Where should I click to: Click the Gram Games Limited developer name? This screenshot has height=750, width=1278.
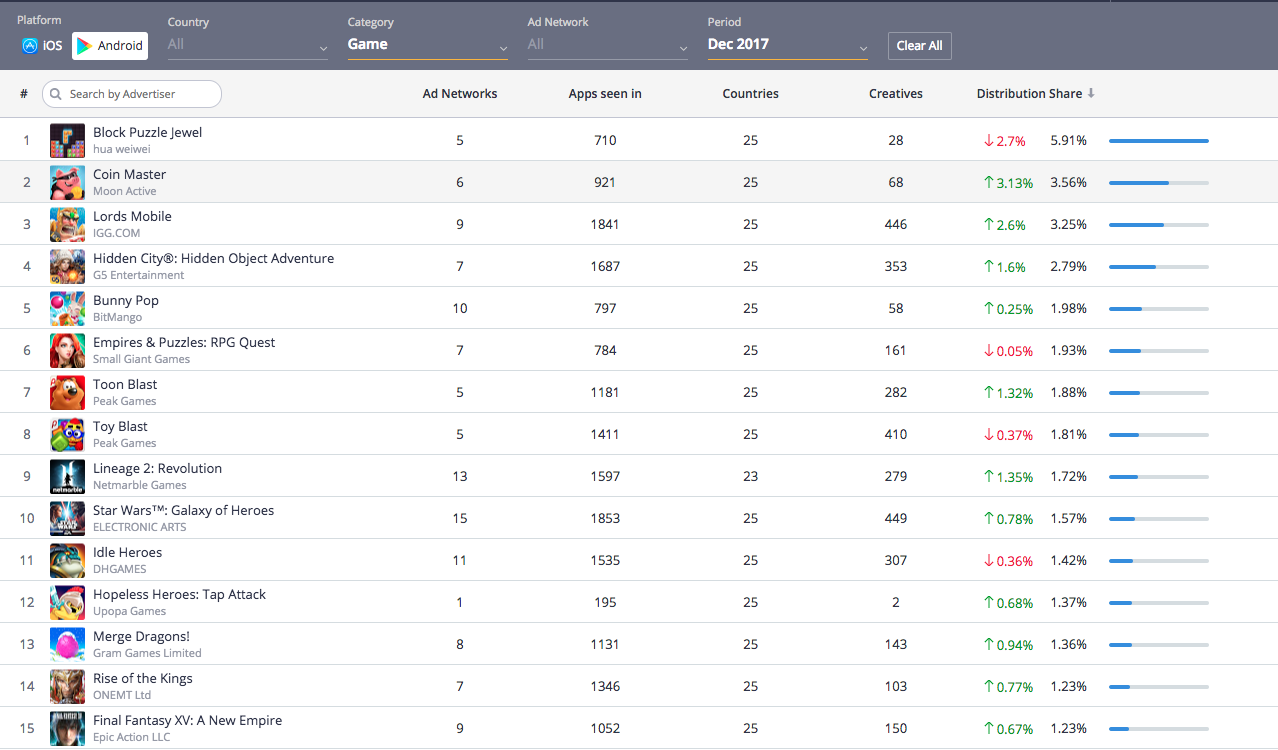[147, 653]
